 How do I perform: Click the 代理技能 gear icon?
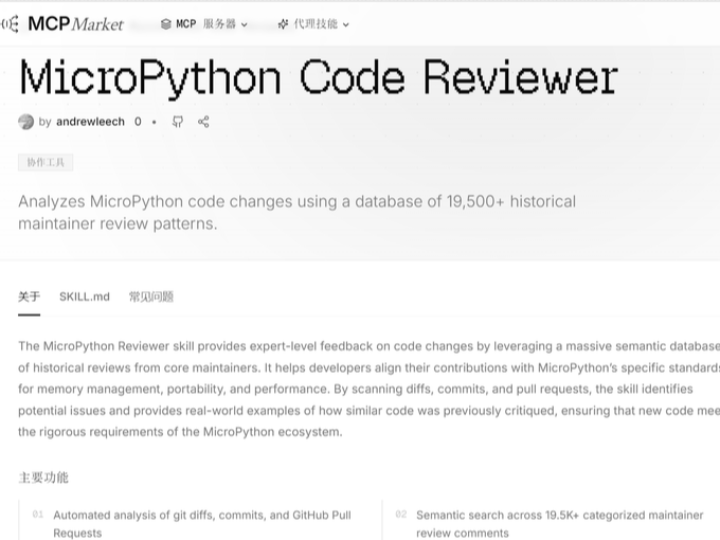[x=283, y=24]
